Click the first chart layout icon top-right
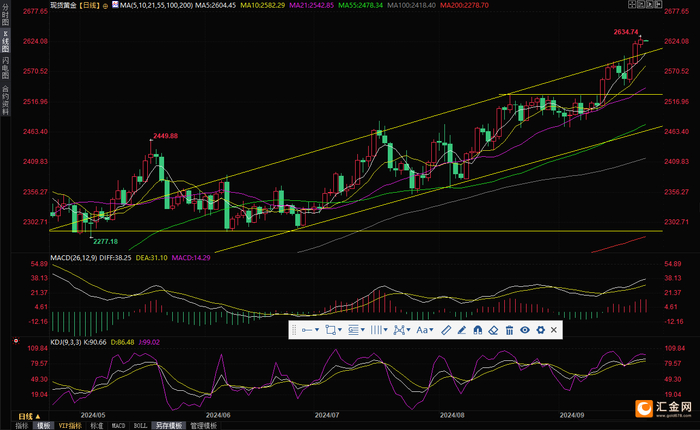Image resolution: width=700 pixels, height=430 pixels. [x=632, y=4]
